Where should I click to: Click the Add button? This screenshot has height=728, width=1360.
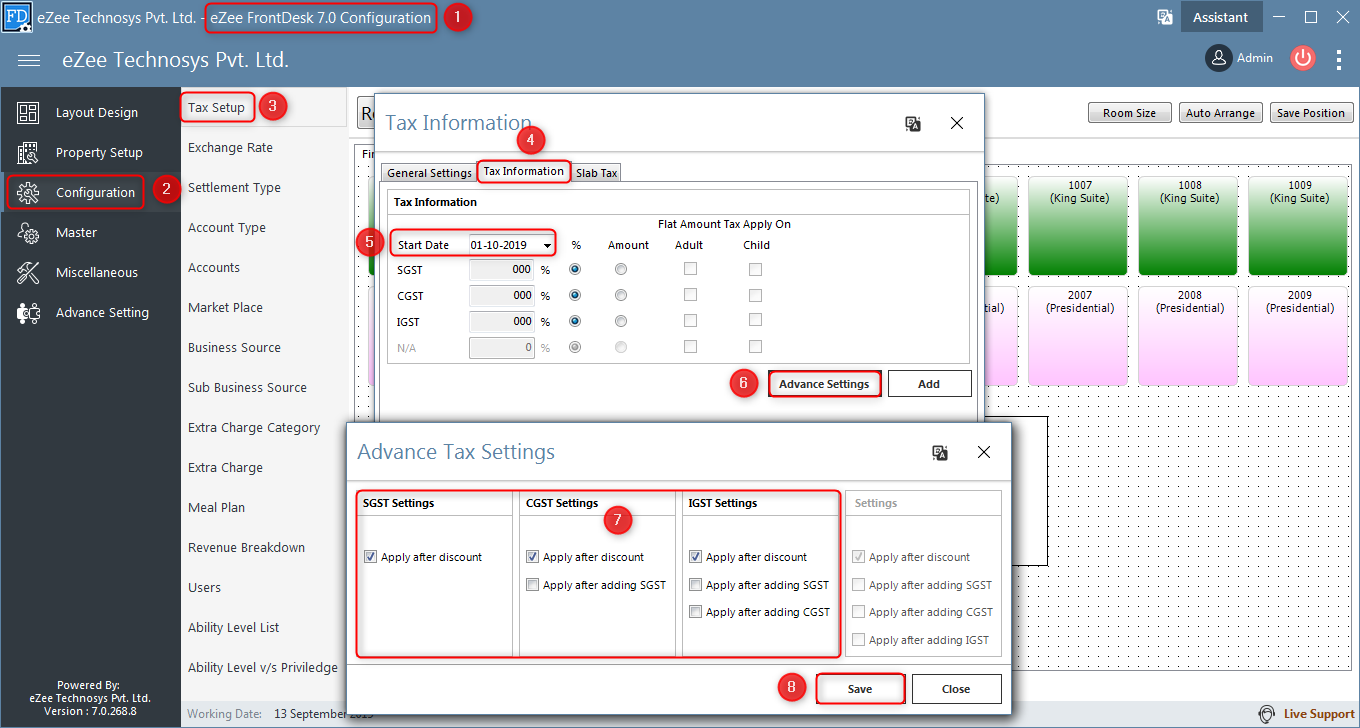(x=929, y=384)
